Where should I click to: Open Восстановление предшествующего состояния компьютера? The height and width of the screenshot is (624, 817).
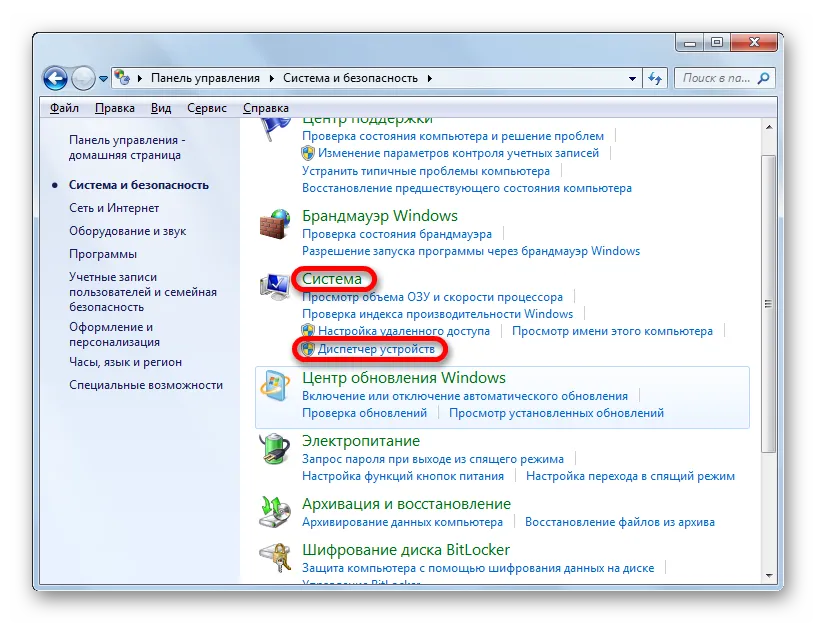pos(467,188)
